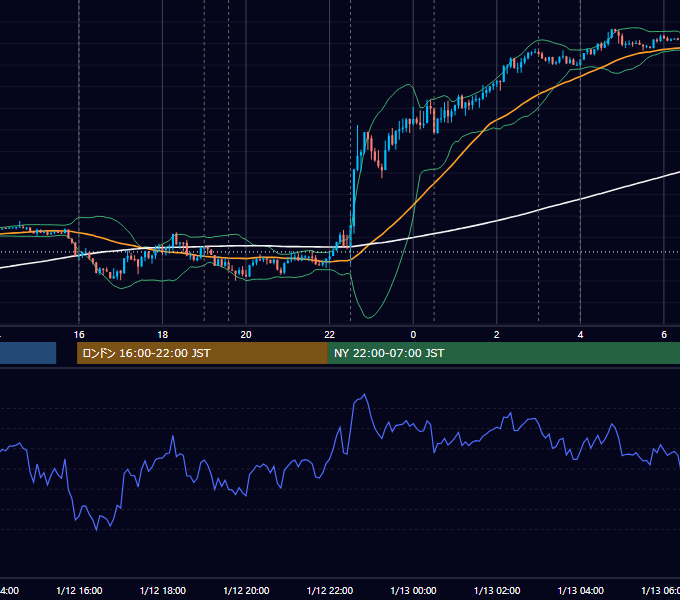Click the NY 22:00-07:00 JST session bar
The width and height of the screenshot is (680, 600).
pyautogui.click(x=503, y=353)
